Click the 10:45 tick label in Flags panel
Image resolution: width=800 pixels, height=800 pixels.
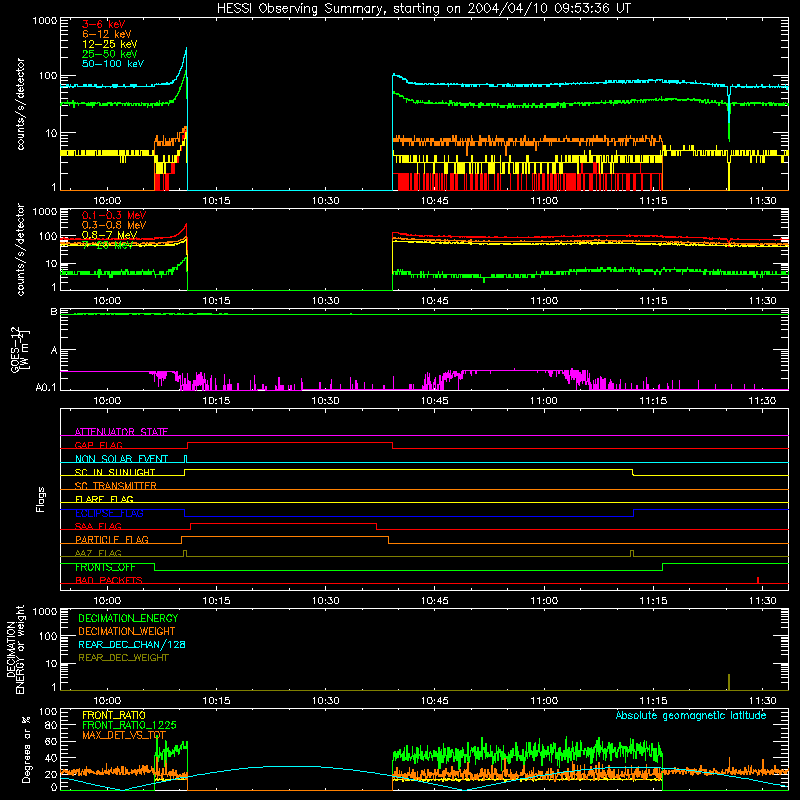coord(435,600)
